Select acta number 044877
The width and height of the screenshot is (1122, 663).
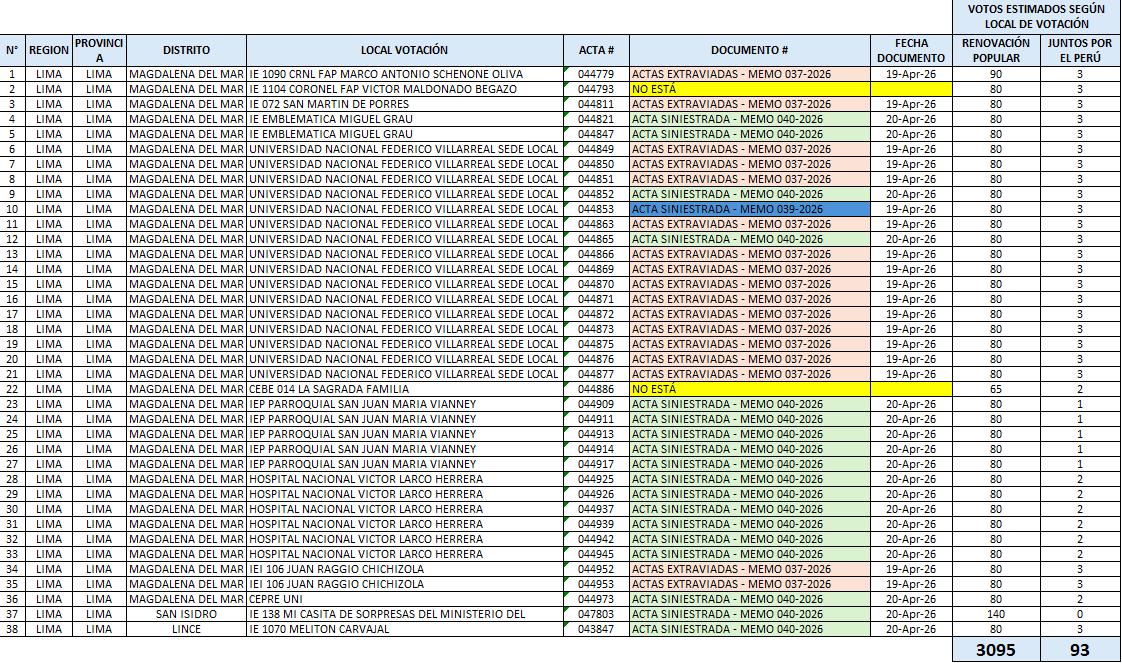coord(596,374)
